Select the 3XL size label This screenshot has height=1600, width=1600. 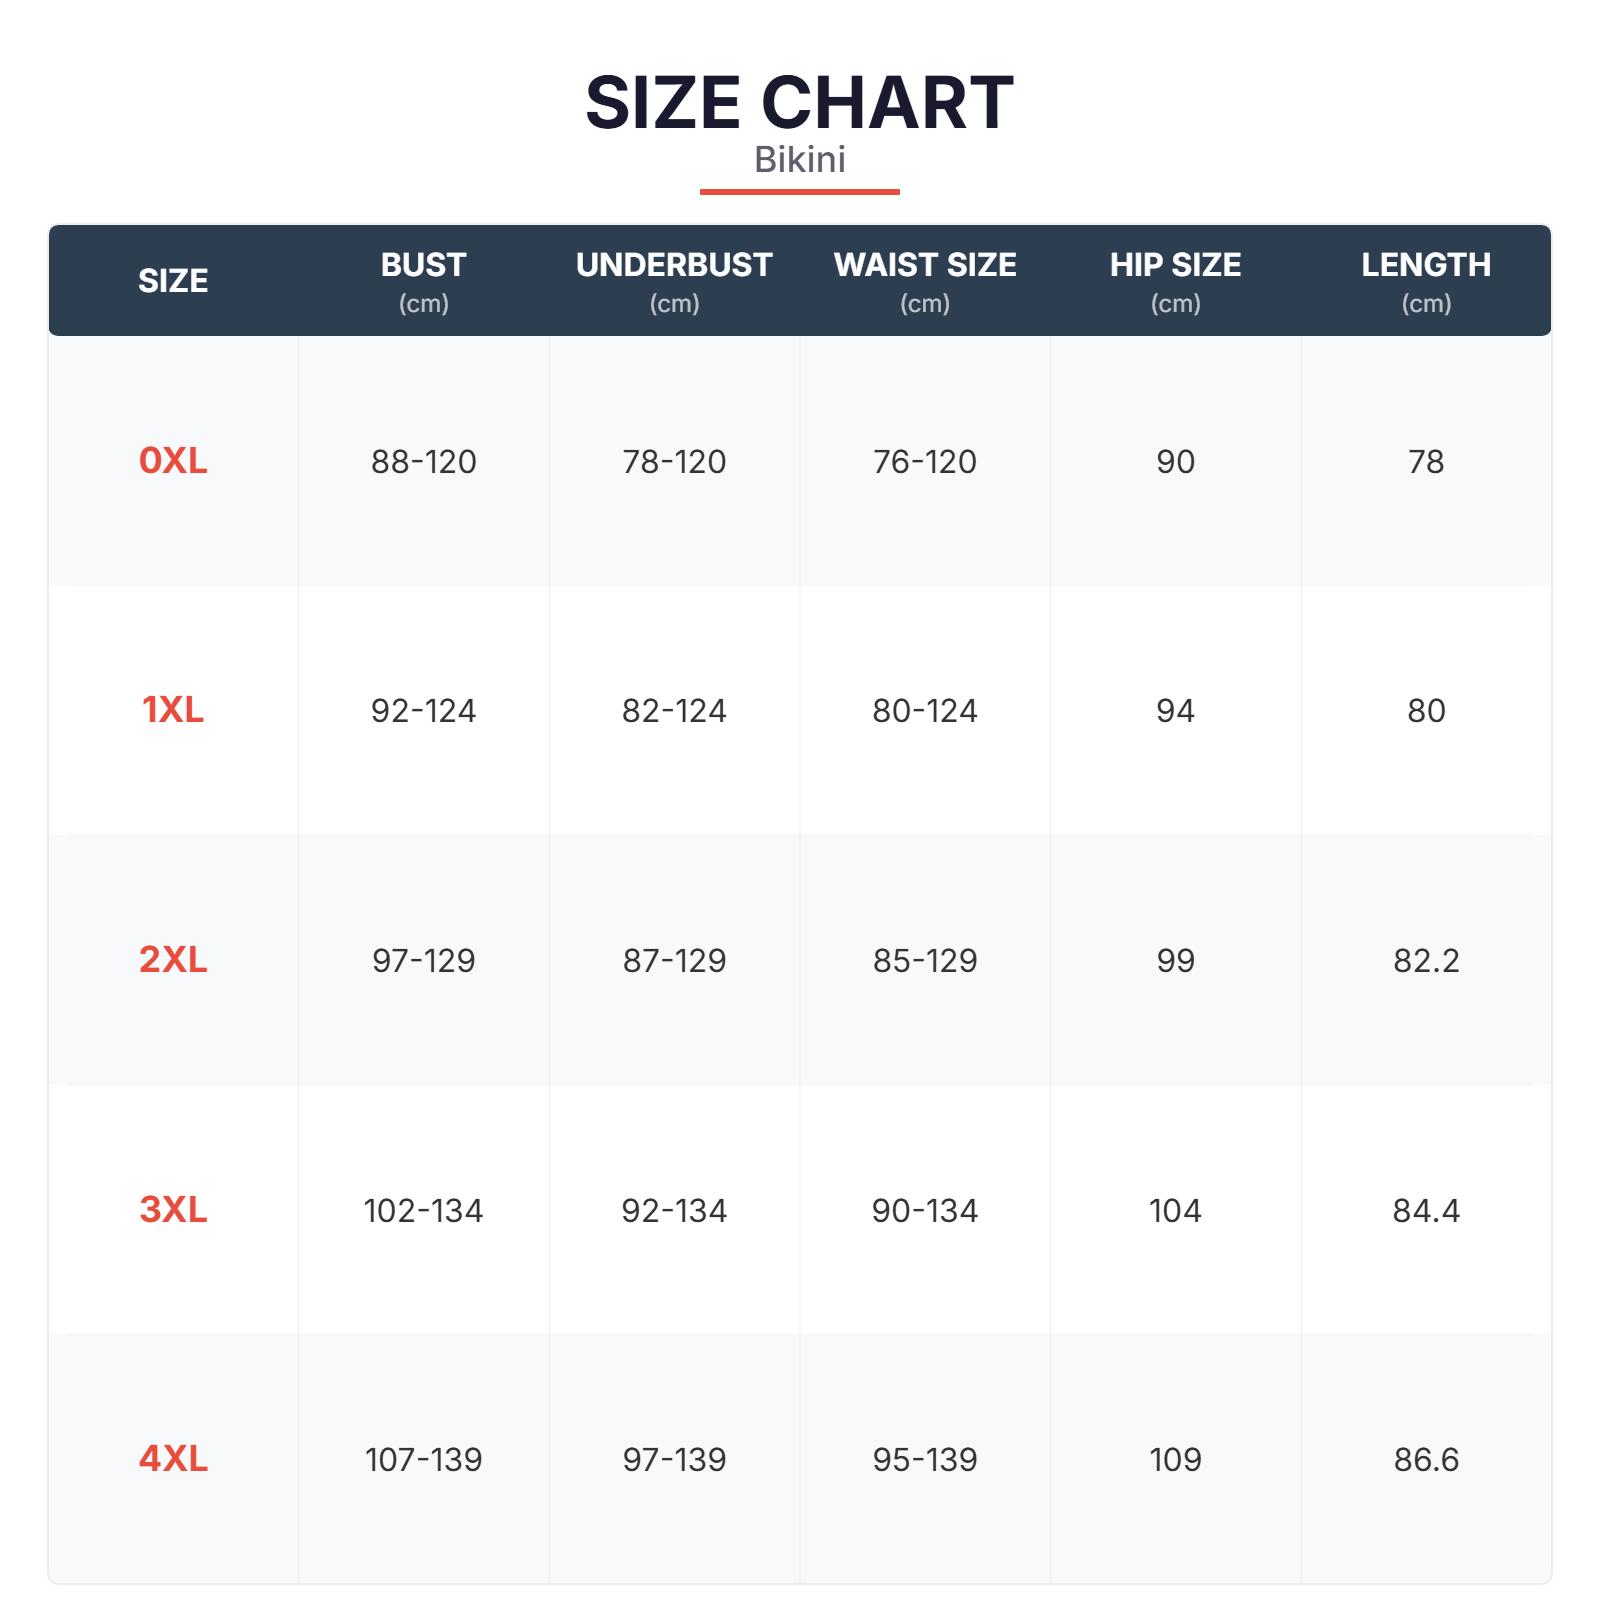coord(173,1210)
